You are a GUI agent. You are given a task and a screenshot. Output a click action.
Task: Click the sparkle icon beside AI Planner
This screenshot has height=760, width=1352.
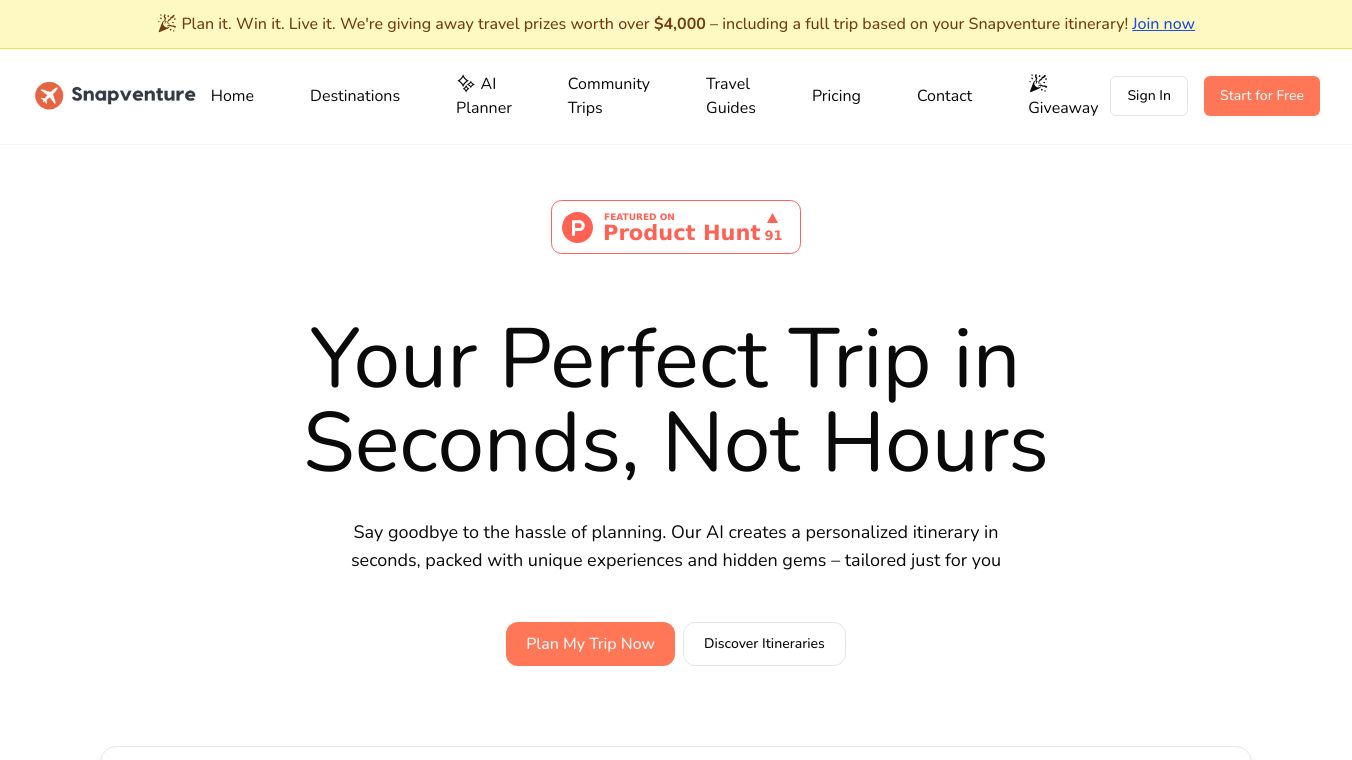point(466,84)
